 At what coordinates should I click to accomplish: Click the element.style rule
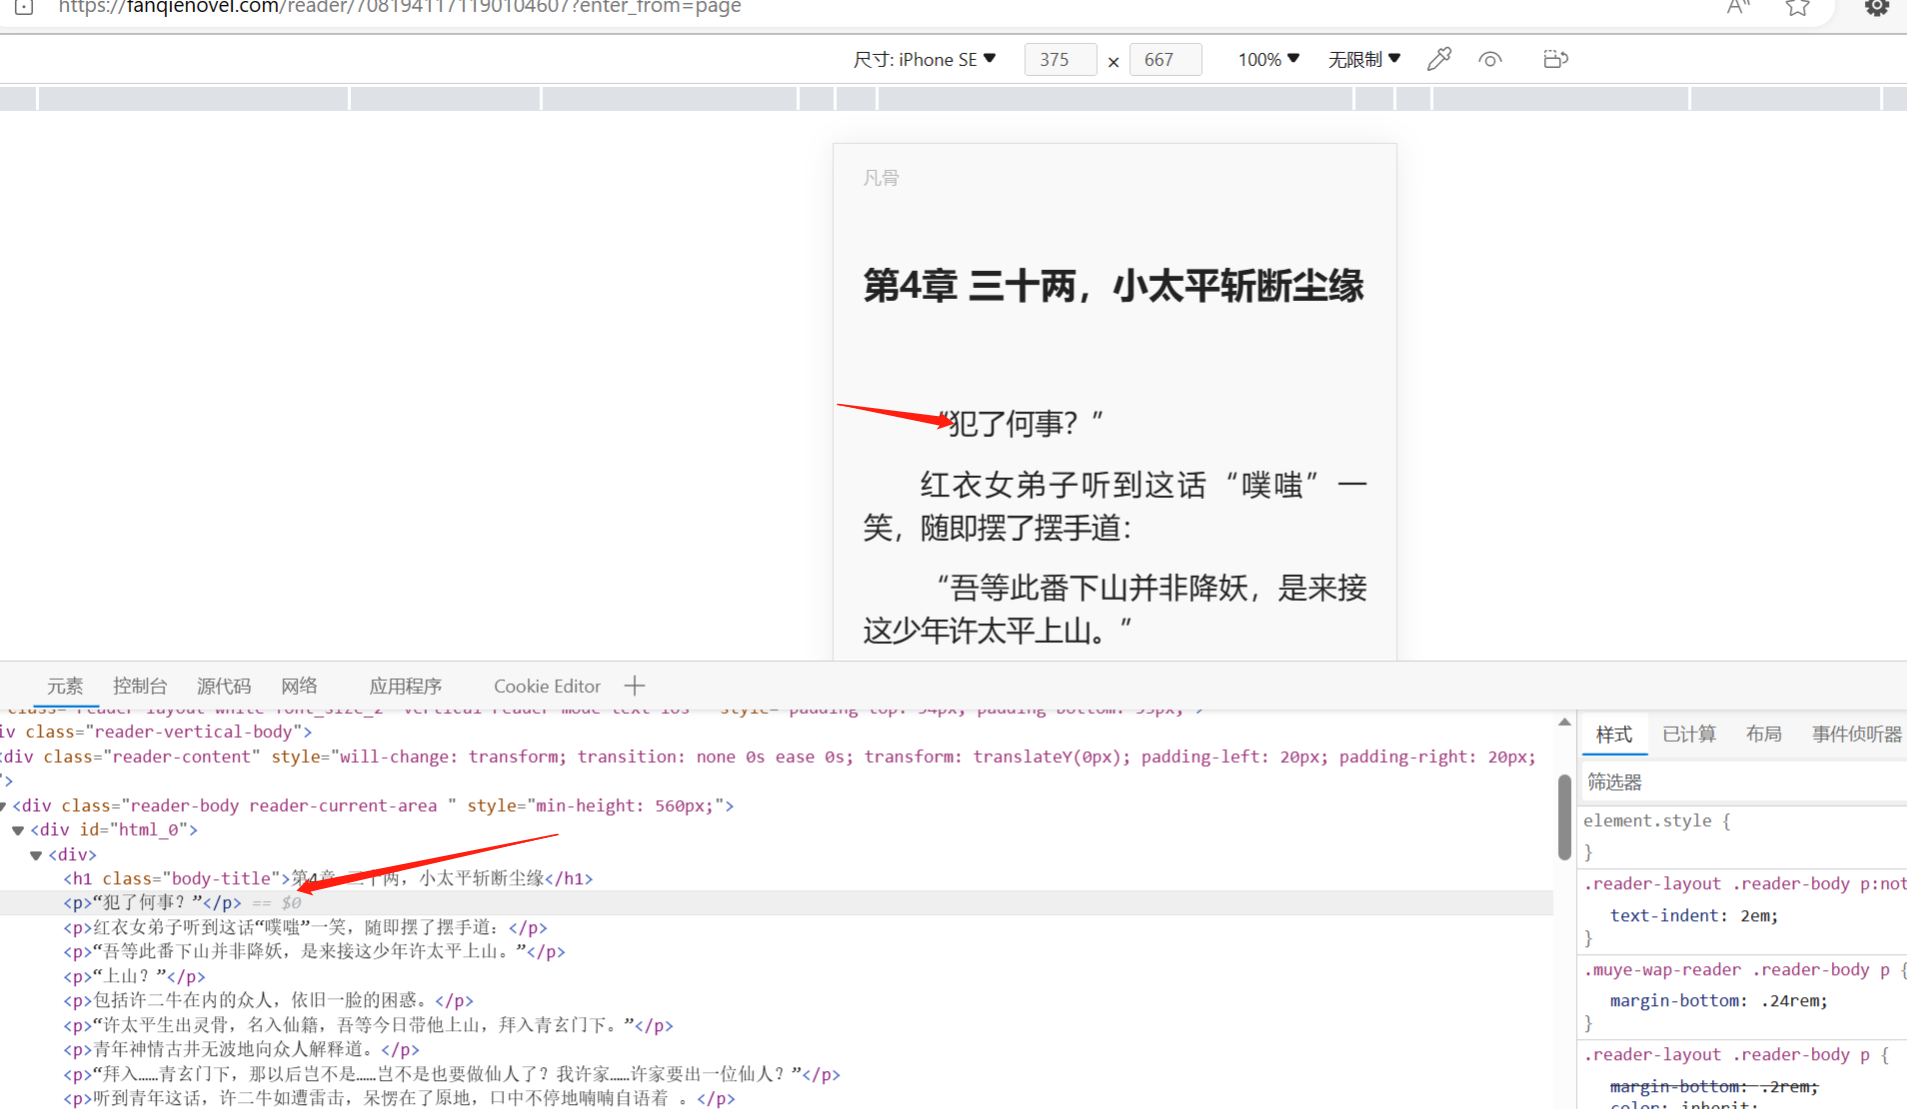tap(1656, 821)
